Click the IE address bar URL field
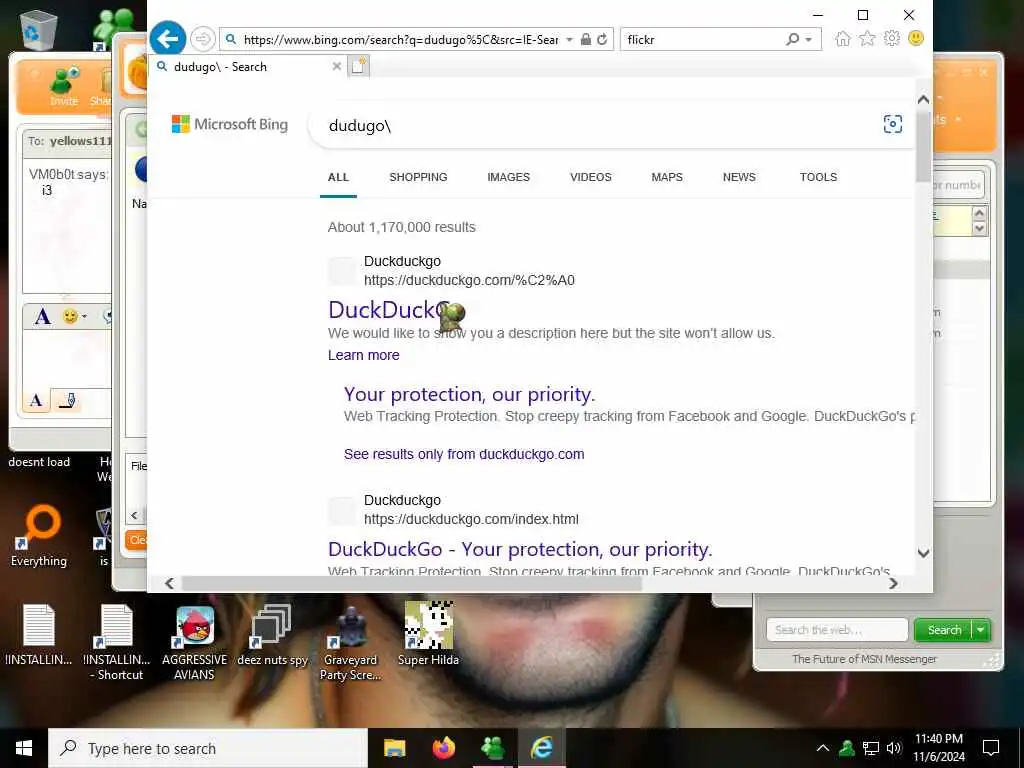This screenshot has width=1024, height=768. (x=400, y=40)
